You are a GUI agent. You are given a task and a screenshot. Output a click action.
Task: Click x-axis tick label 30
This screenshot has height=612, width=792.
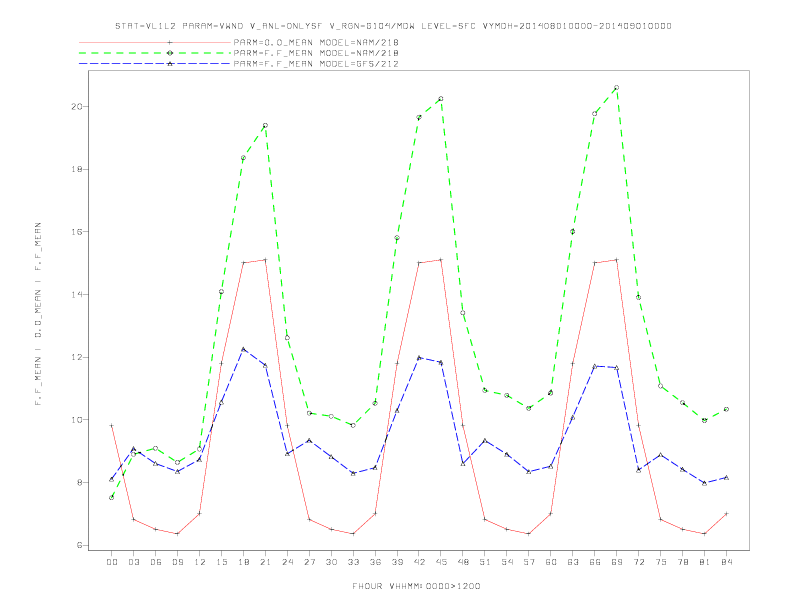click(x=331, y=562)
